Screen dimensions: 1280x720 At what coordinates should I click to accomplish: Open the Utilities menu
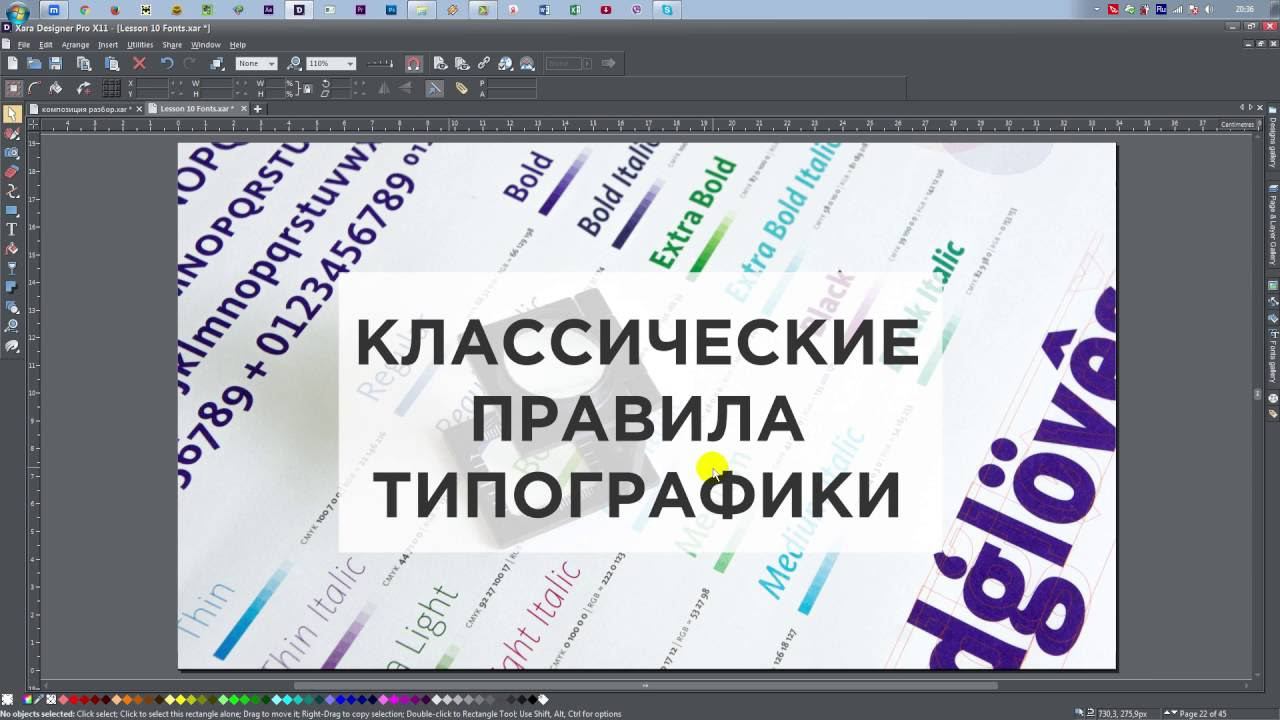point(140,45)
